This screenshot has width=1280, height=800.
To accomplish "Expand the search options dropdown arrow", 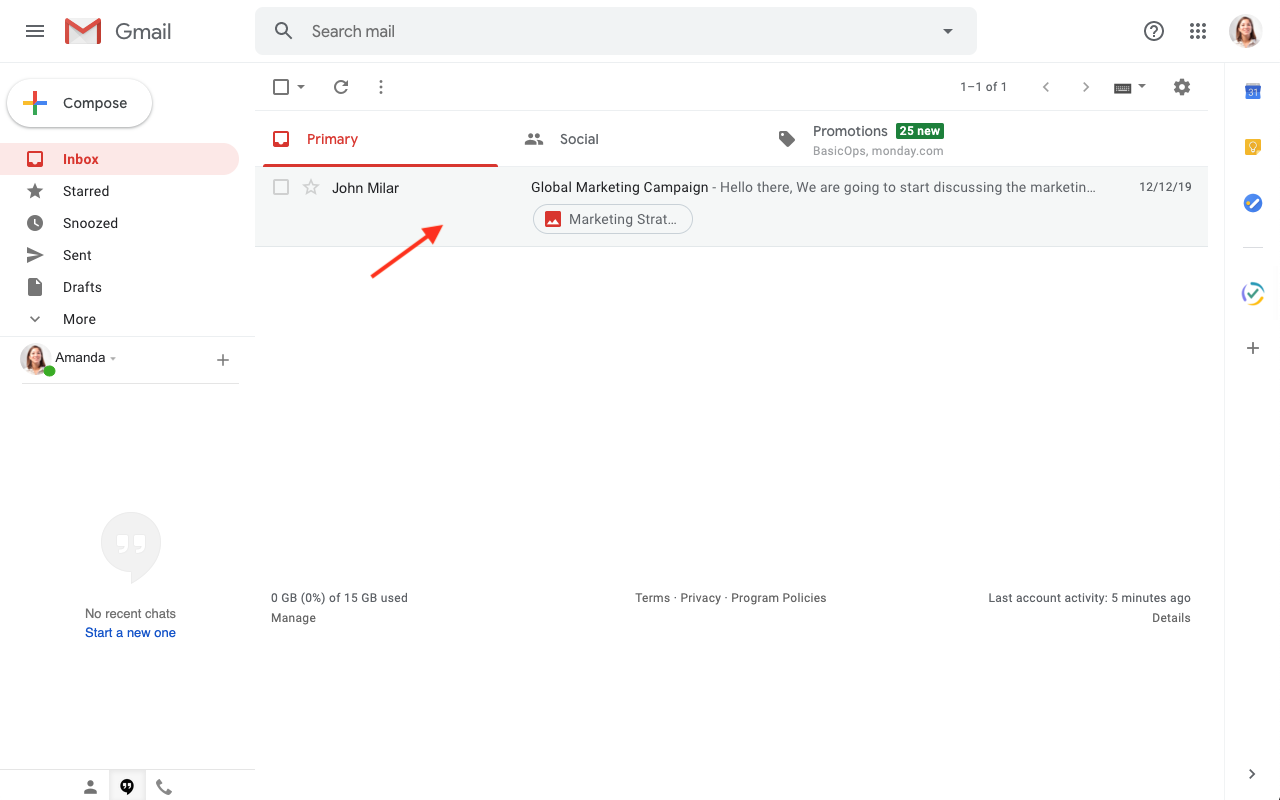I will tap(948, 31).
